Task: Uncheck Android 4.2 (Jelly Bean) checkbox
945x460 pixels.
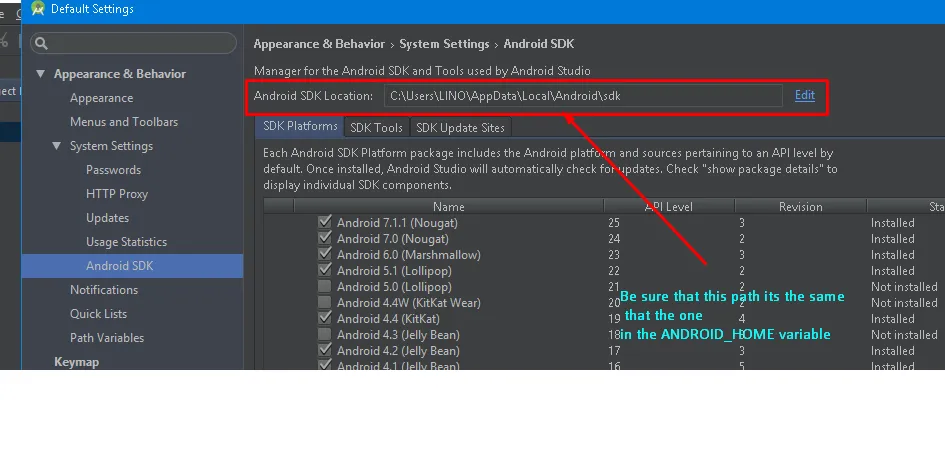Action: coord(325,350)
